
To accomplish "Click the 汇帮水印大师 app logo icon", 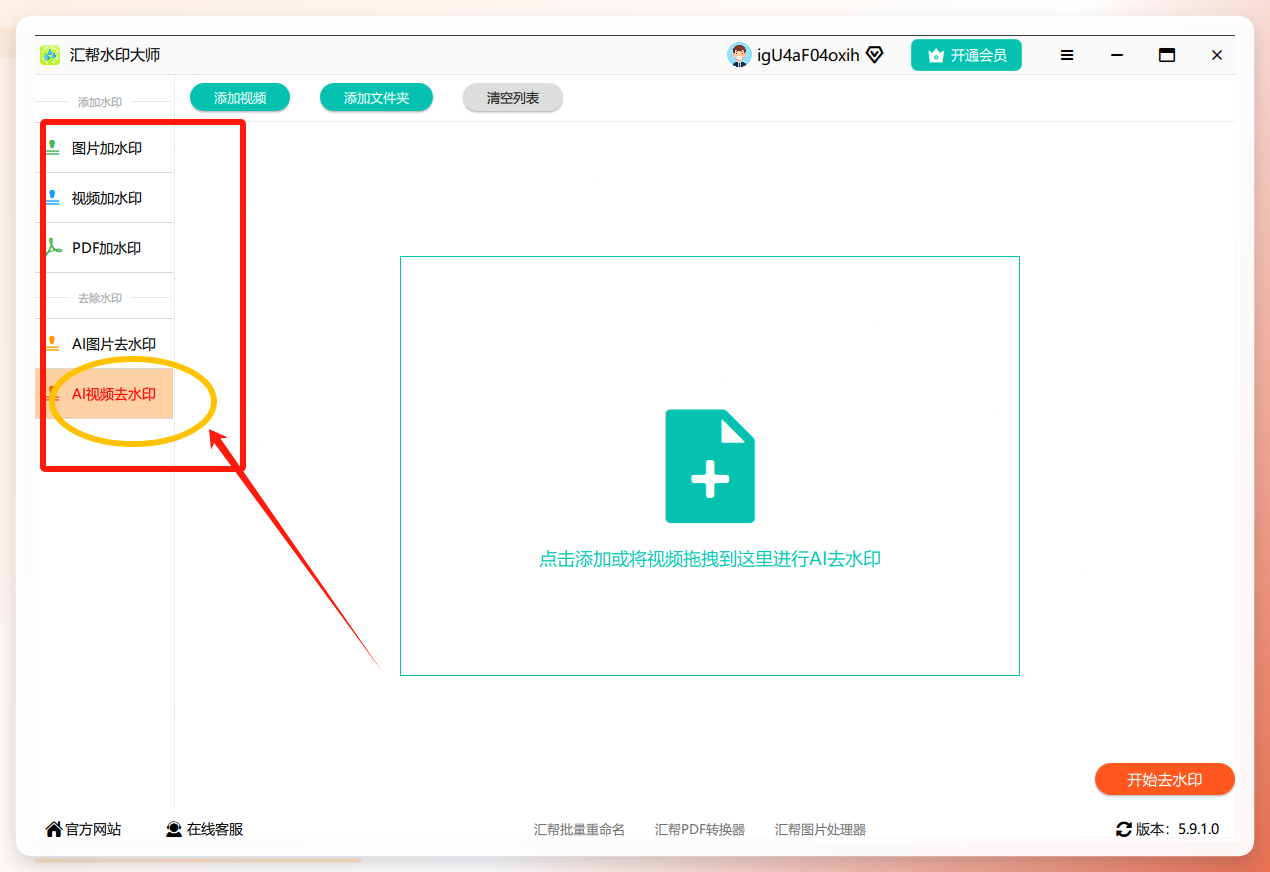I will click(x=50, y=55).
